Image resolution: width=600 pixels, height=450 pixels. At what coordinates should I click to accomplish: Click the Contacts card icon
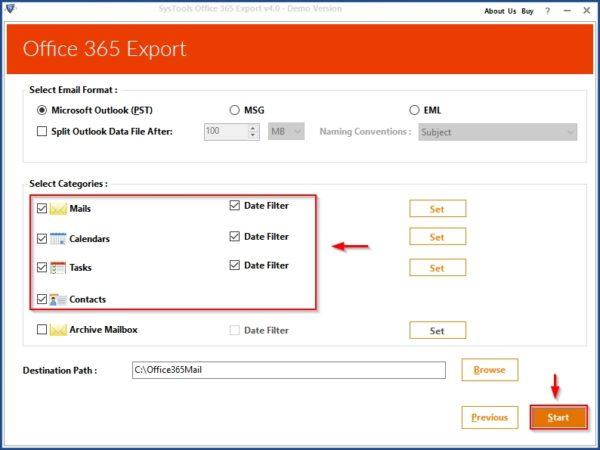click(x=58, y=299)
